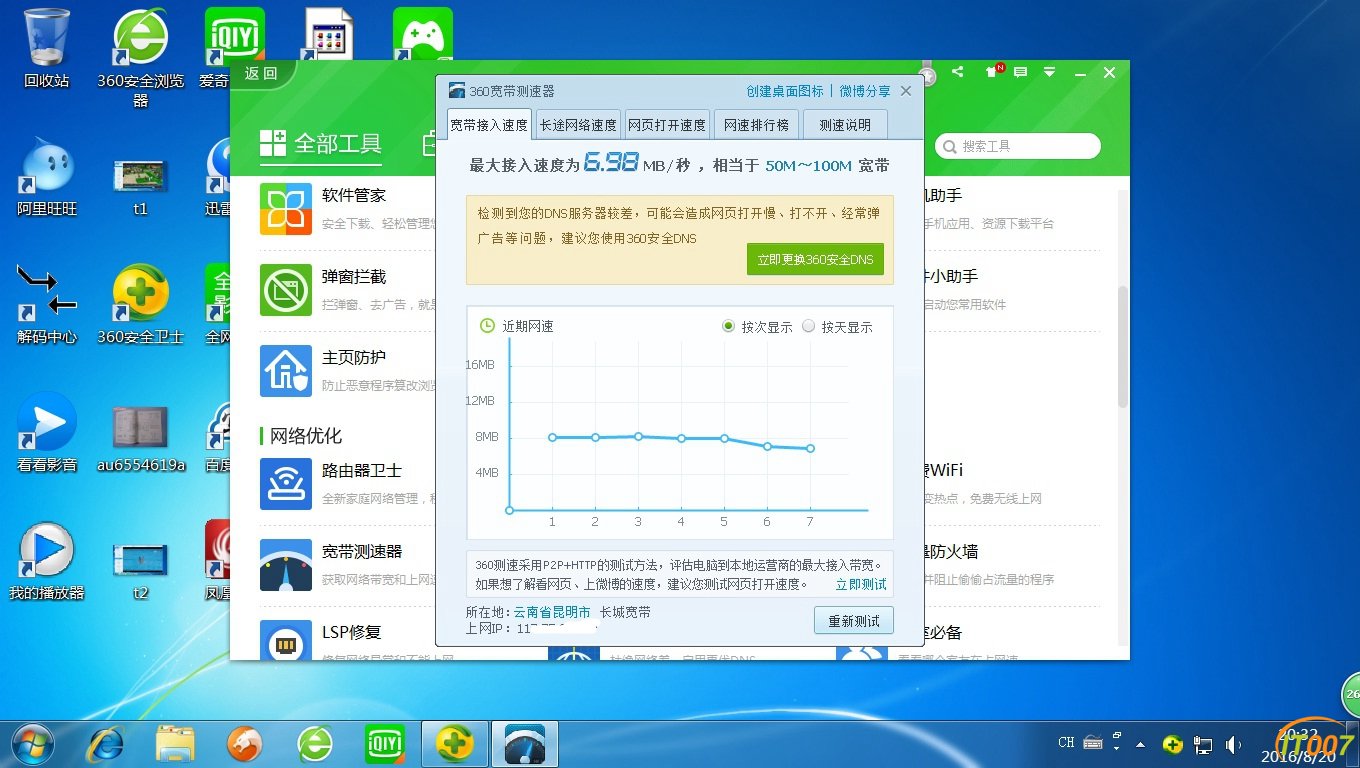Viewport: 1360px width, 768px height.
Task: Click the 返回 back button in 360 window
Action: pos(261,73)
